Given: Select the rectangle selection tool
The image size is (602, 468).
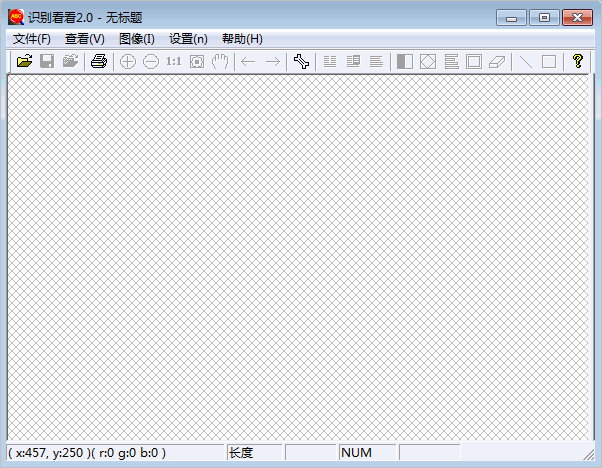Looking at the screenshot, I should pos(549,61).
